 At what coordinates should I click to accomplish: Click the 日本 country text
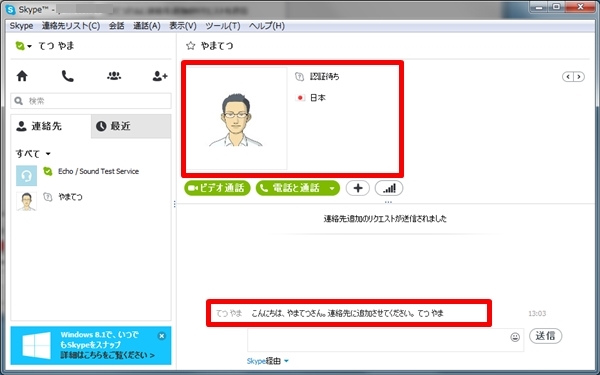coord(318,98)
